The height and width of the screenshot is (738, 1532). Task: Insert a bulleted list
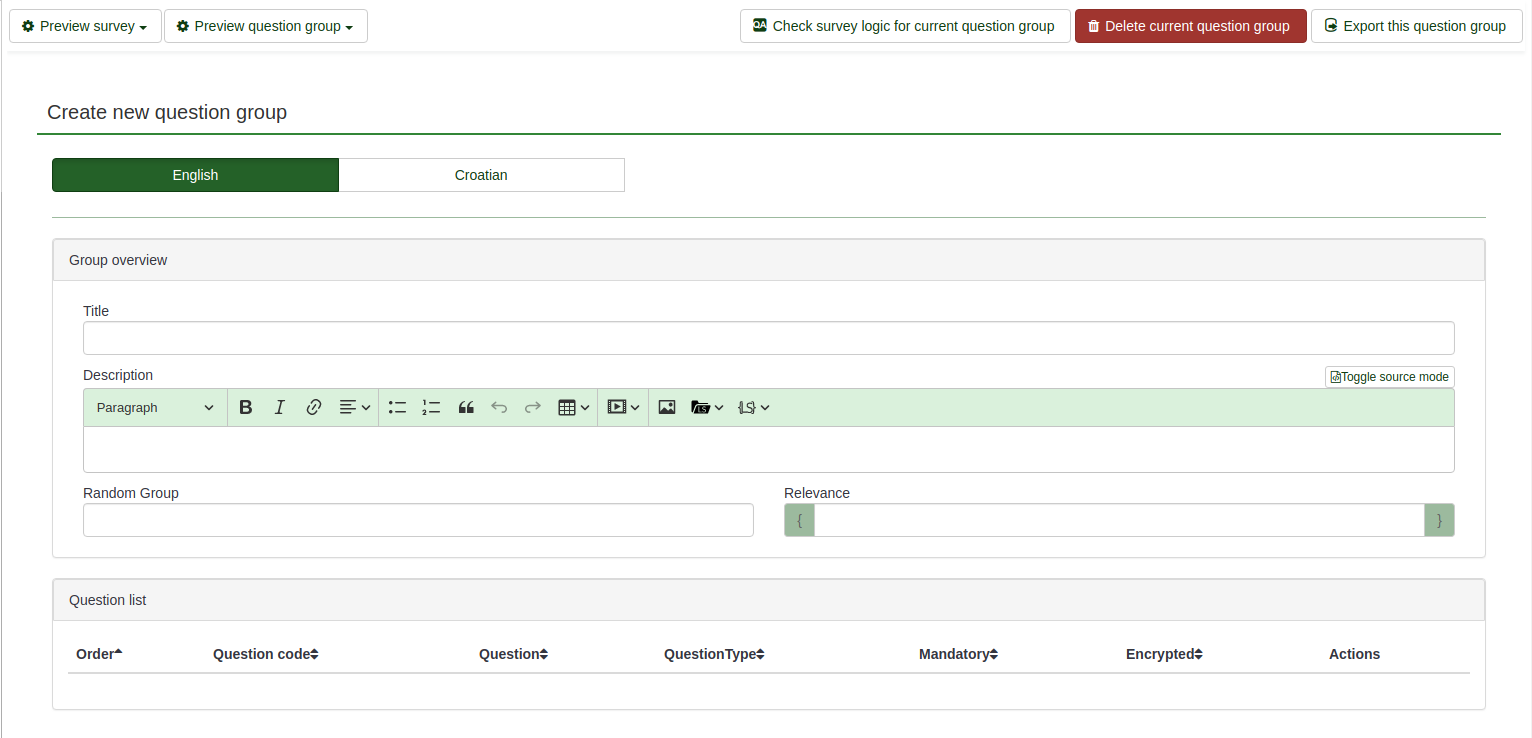(x=397, y=407)
